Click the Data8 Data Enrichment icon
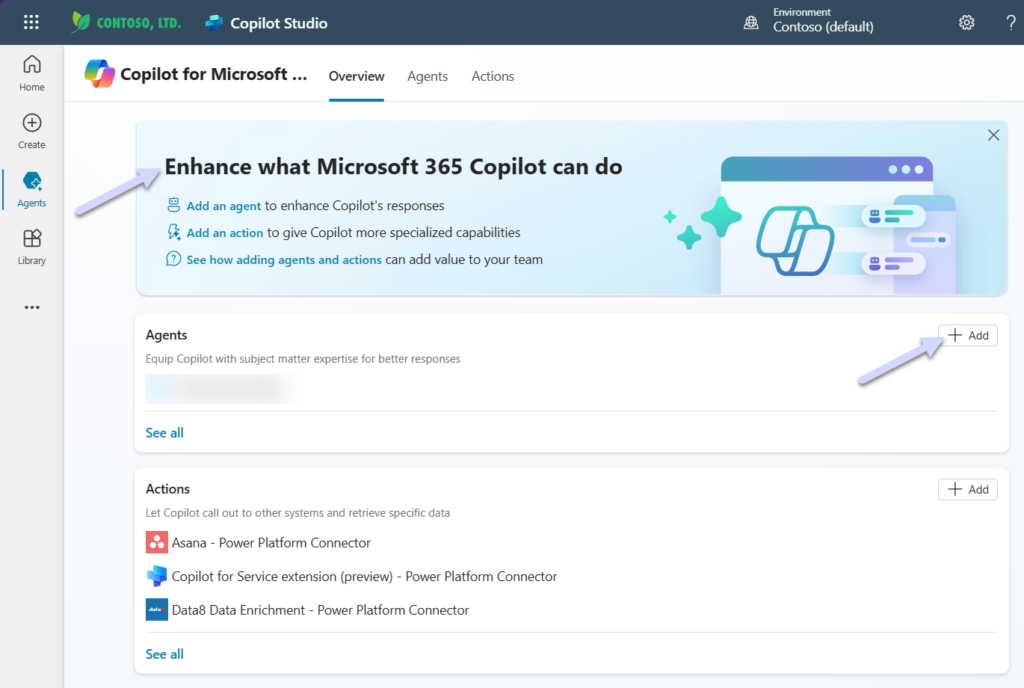Screen dimensions: 1024x688 (x=157, y=610)
